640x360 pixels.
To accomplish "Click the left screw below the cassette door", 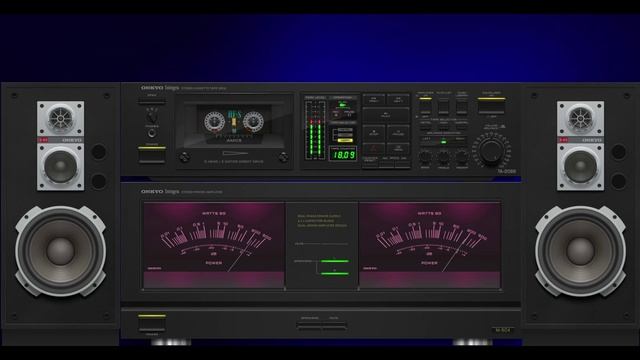I will point(184,156).
